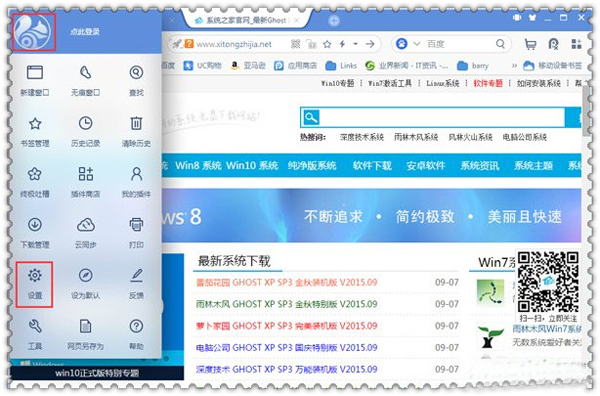This screenshot has width=600, height=396.
Task: Open help (帮助) question icon
Action: pyautogui.click(x=136, y=334)
